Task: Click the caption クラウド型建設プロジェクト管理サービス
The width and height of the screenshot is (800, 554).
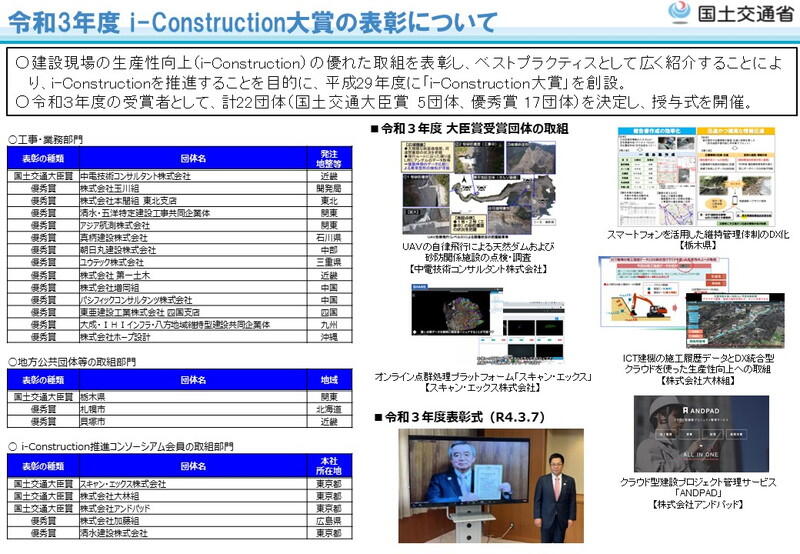Action: (698, 482)
